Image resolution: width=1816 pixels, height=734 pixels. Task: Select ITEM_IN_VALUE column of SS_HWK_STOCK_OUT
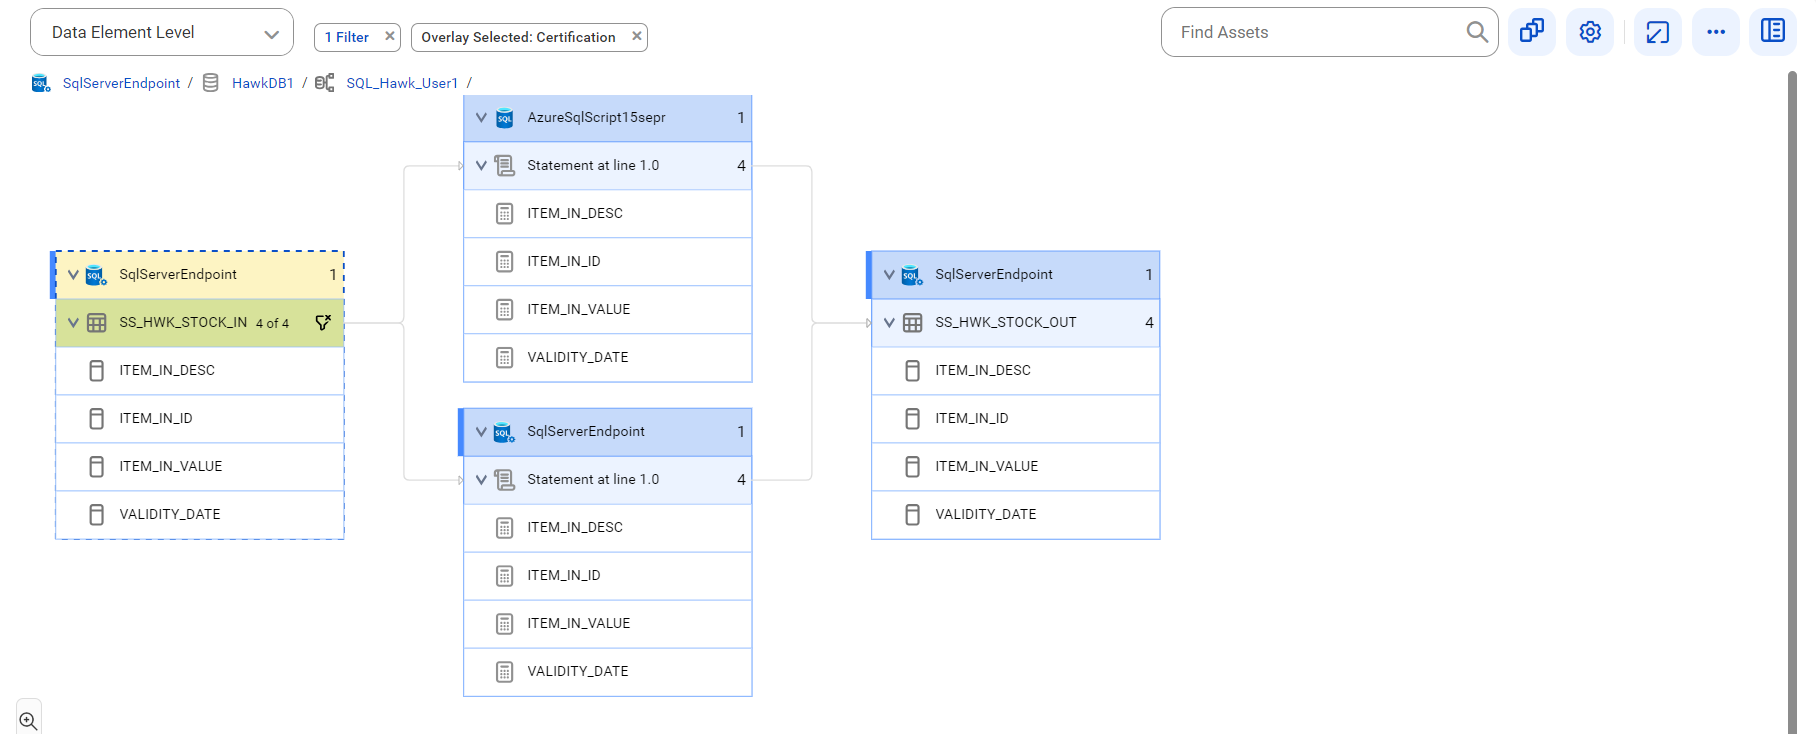click(x=1016, y=467)
